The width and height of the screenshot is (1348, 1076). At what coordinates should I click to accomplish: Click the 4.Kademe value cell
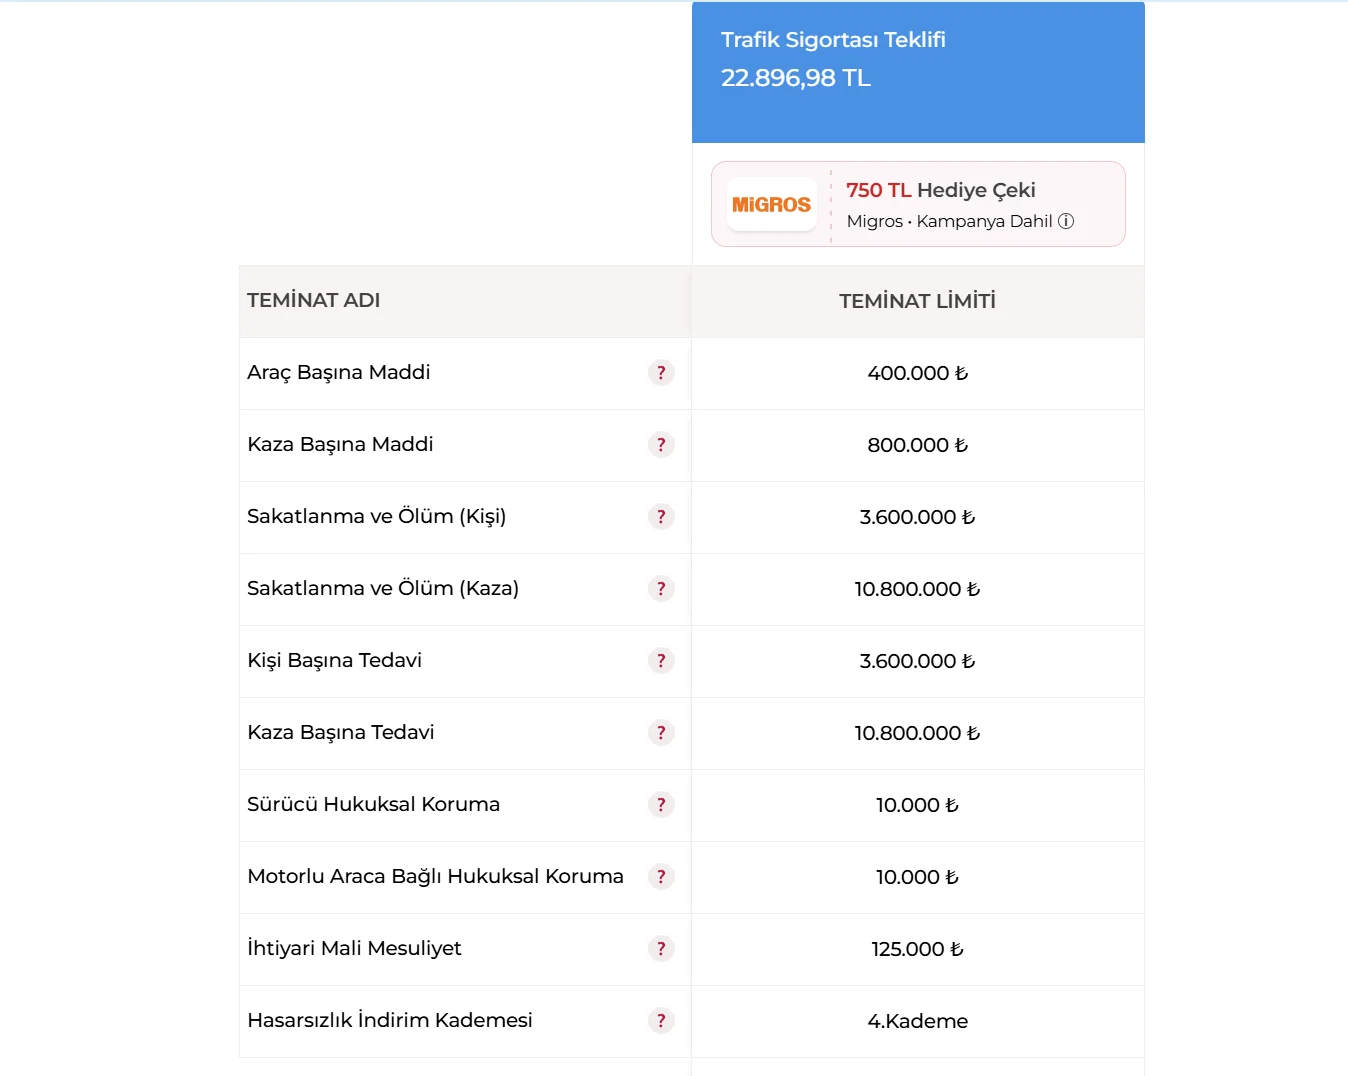pyautogui.click(x=917, y=1021)
